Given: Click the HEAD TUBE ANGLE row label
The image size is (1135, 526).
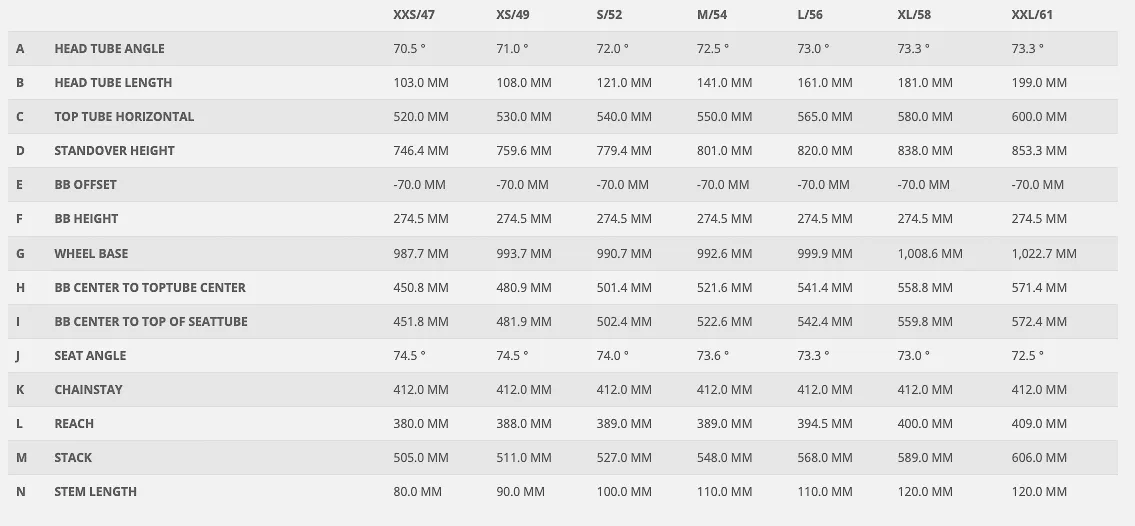Looking at the screenshot, I should (109, 49).
